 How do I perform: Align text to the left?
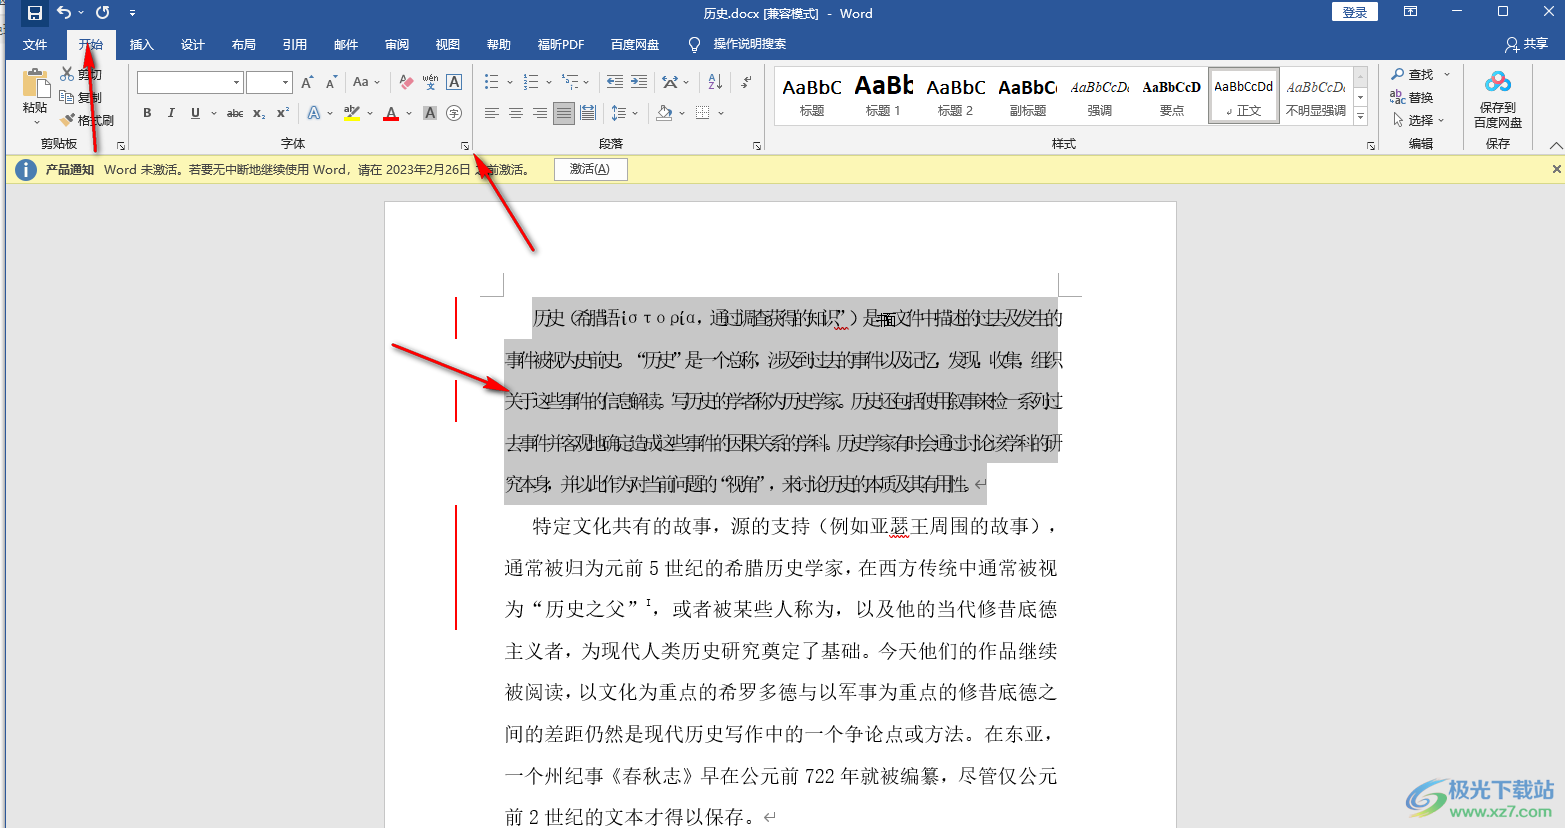(x=492, y=113)
